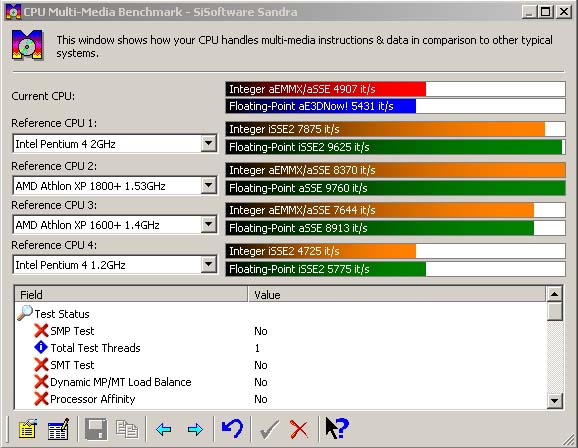The height and width of the screenshot is (448, 578).
Task: Click the blue Refresh arrow icon
Action: point(232,428)
